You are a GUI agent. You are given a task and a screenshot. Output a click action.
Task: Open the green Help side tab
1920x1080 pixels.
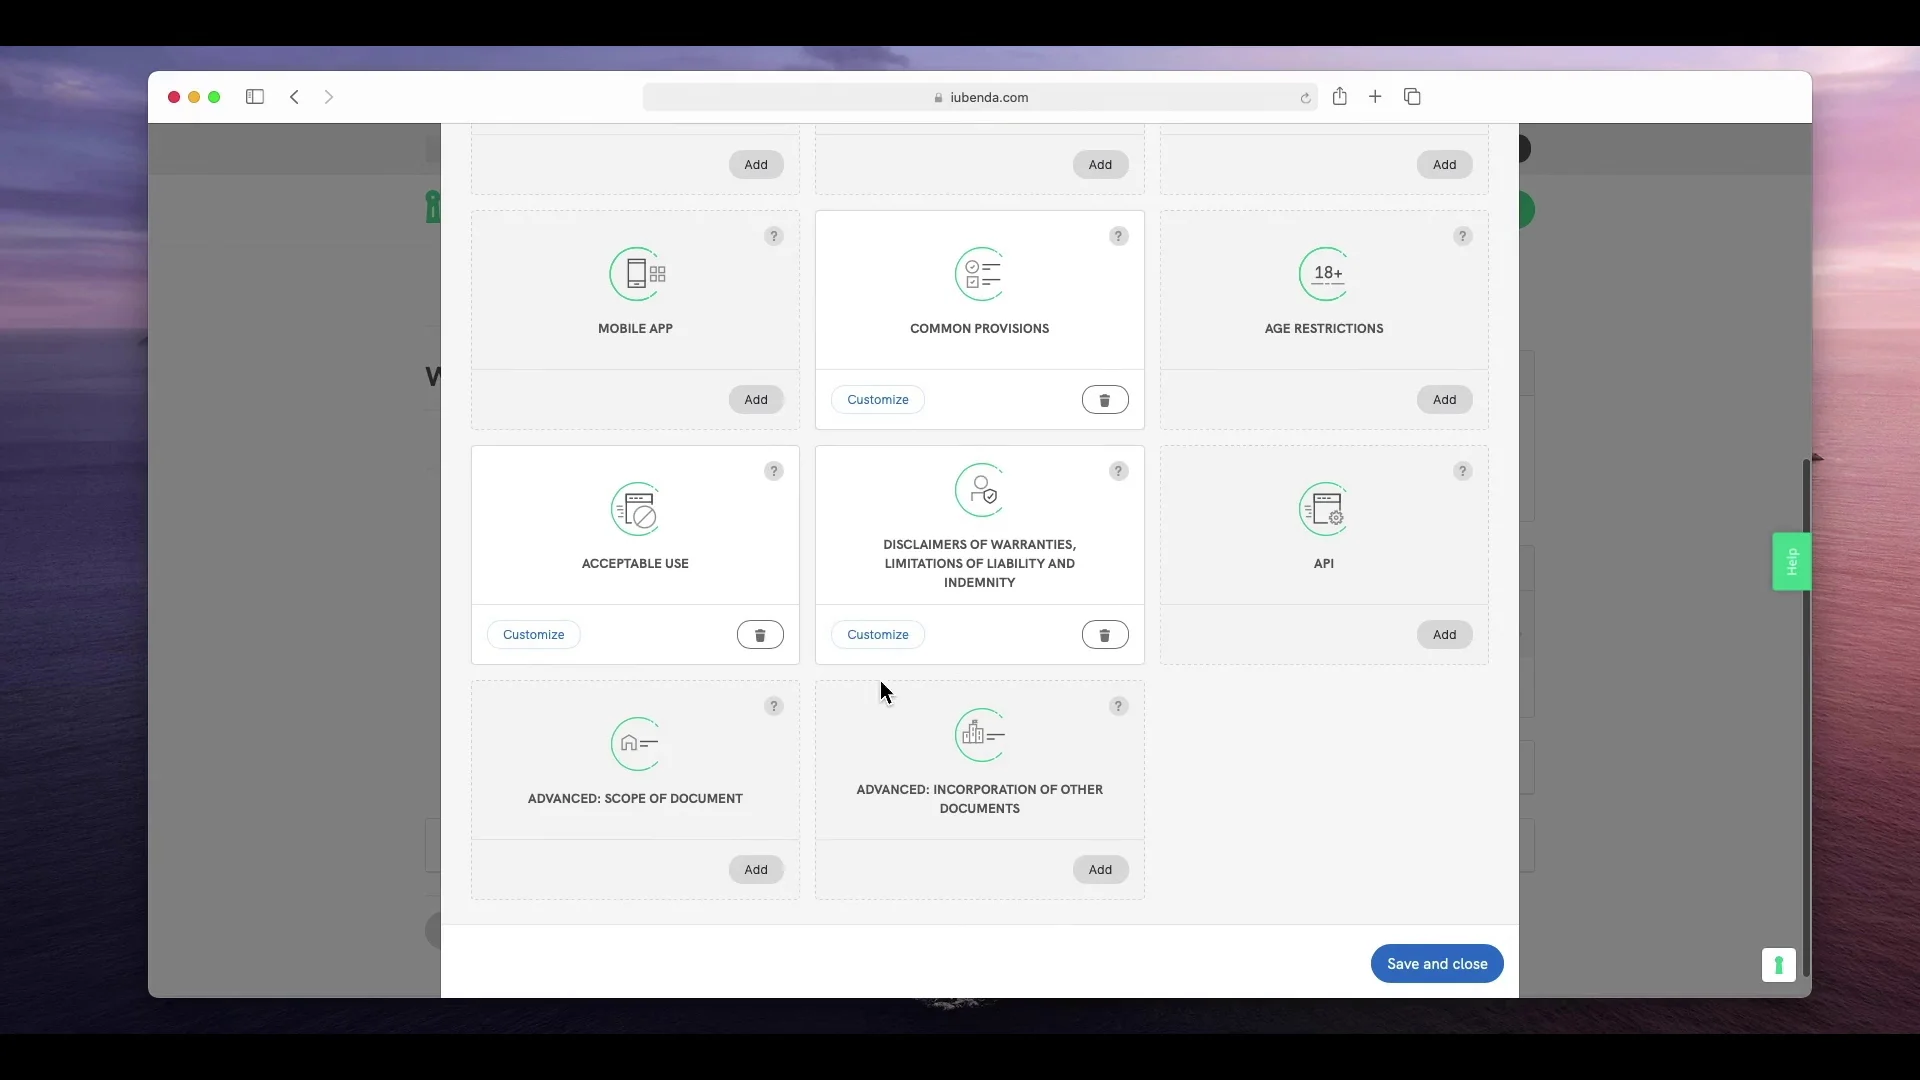(x=1791, y=562)
